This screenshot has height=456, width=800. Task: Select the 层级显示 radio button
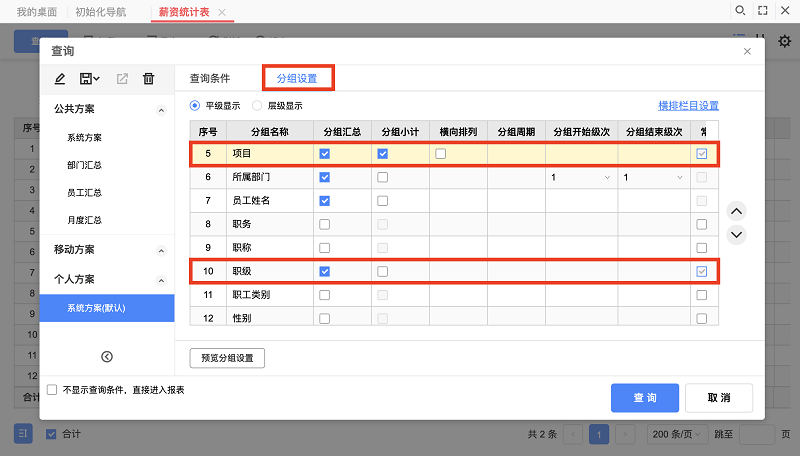click(x=257, y=106)
